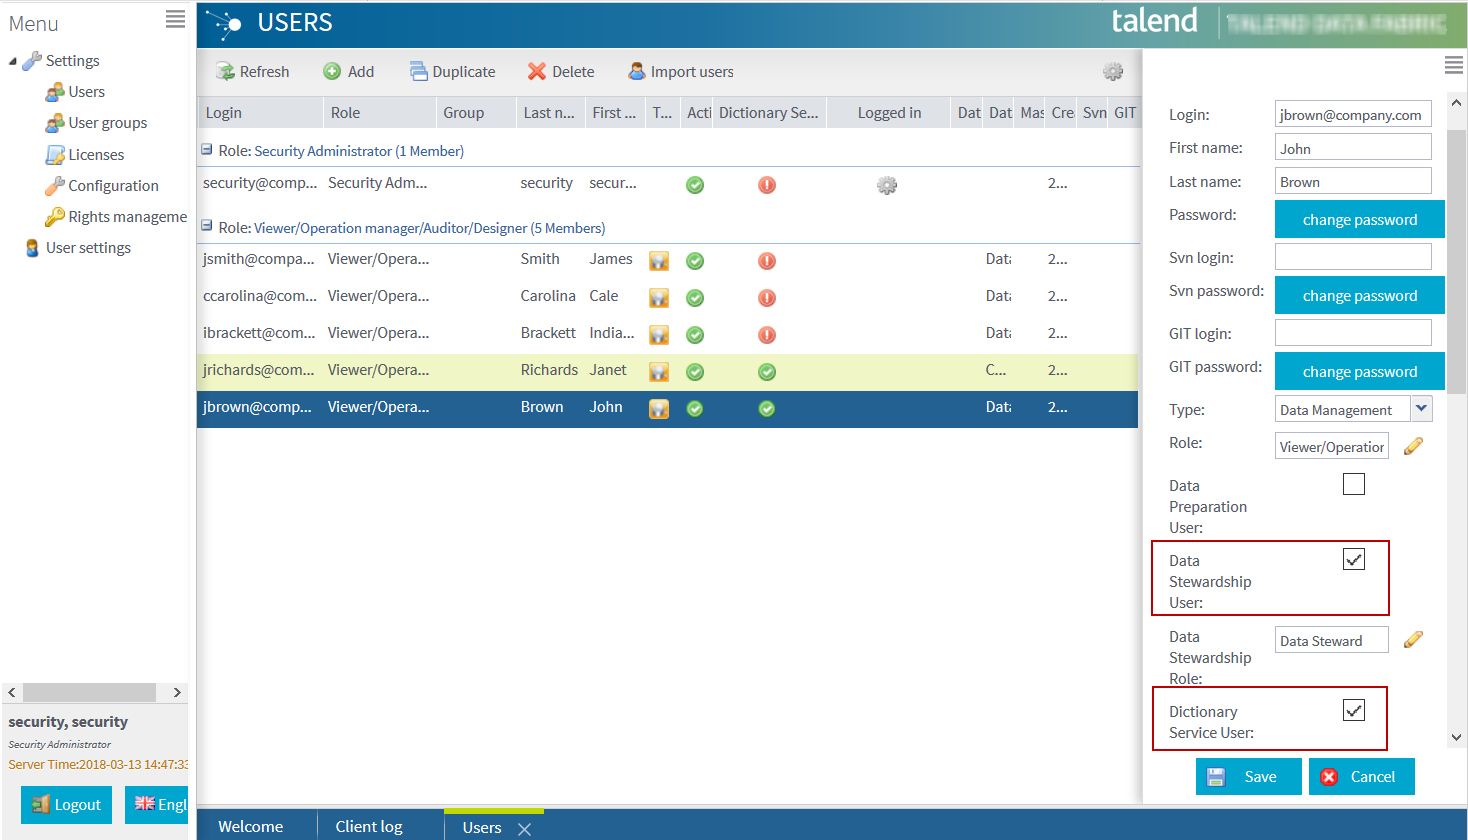
Task: Open the Type dropdown arrow
Action: pos(1421,408)
